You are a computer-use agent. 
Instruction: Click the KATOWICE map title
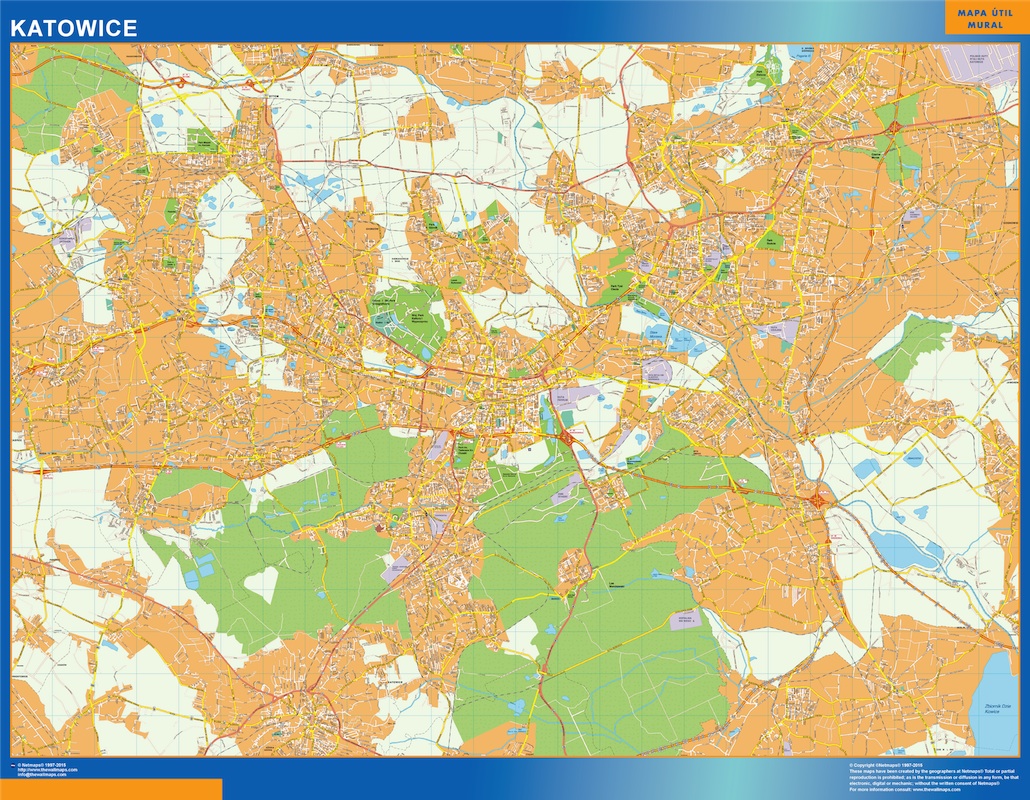tap(74, 28)
